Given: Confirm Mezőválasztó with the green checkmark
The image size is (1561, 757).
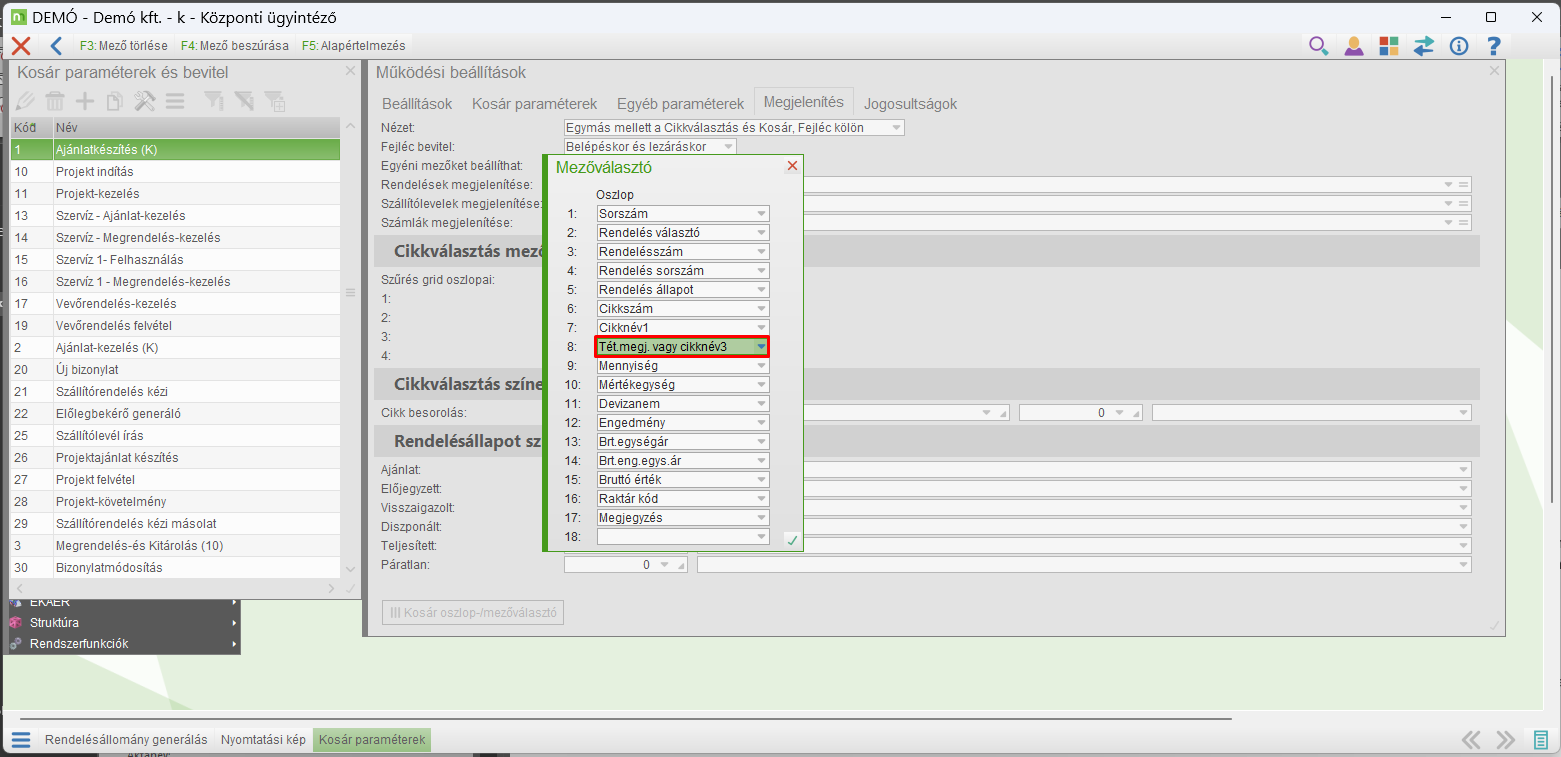Looking at the screenshot, I should pyautogui.click(x=792, y=540).
